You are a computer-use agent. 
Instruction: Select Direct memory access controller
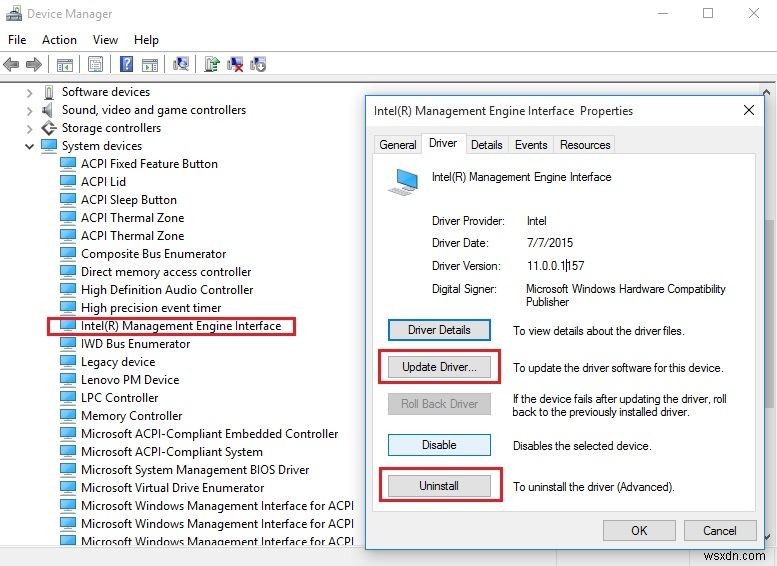[x=166, y=272]
